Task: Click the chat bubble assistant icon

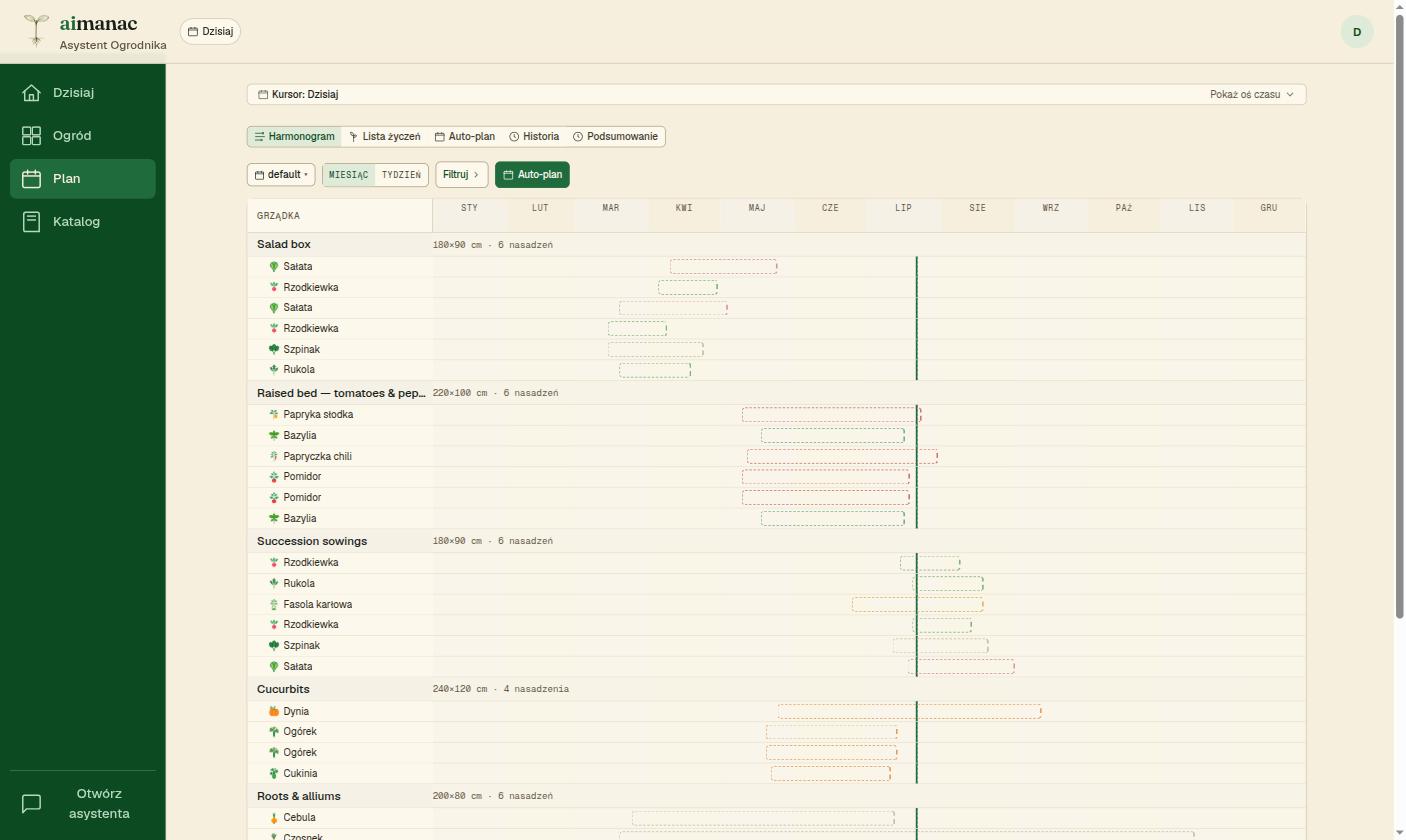Action: (x=31, y=804)
